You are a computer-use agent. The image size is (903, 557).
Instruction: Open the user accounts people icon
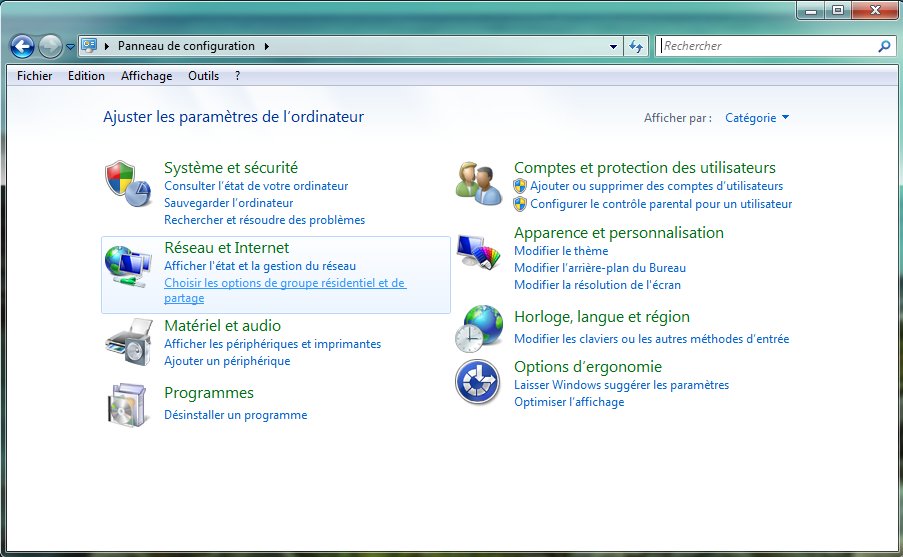[x=478, y=183]
